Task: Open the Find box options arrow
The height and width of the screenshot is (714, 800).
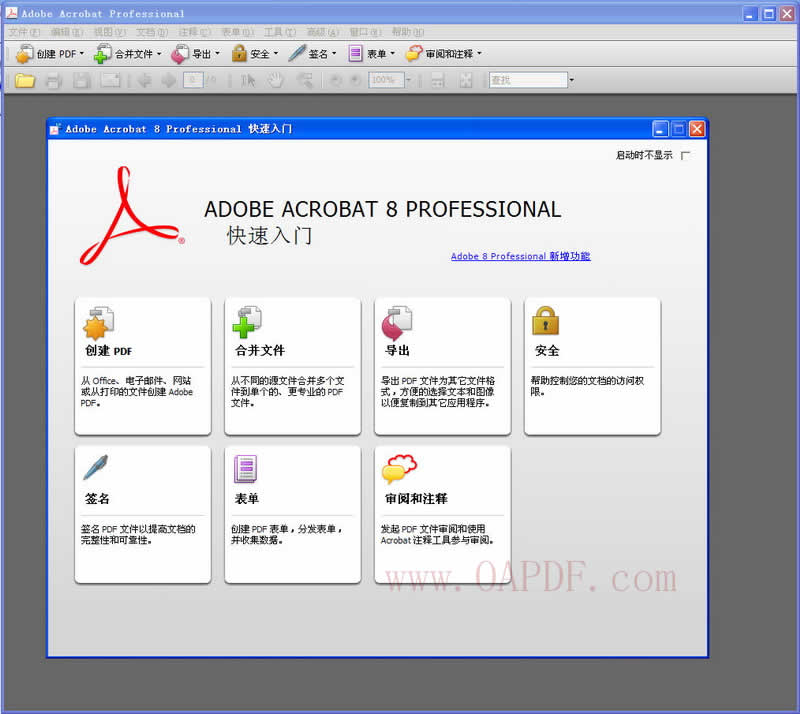Action: click(x=571, y=80)
